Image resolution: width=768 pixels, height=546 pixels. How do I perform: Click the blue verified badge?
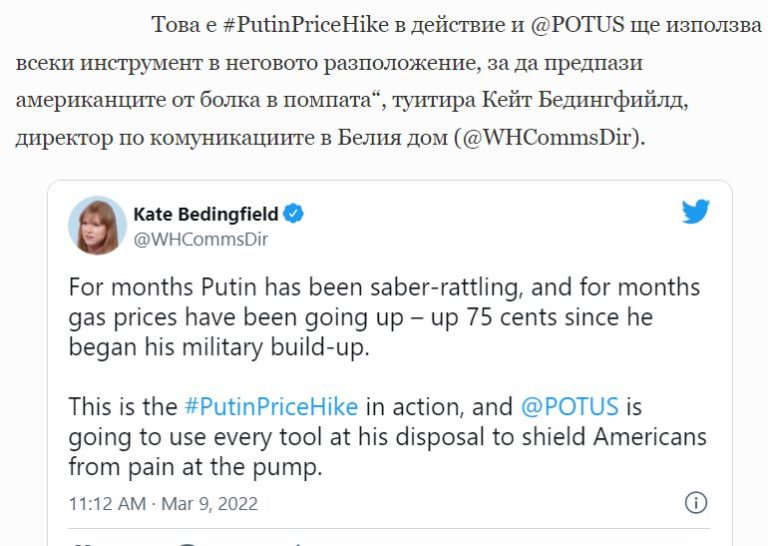[294, 213]
